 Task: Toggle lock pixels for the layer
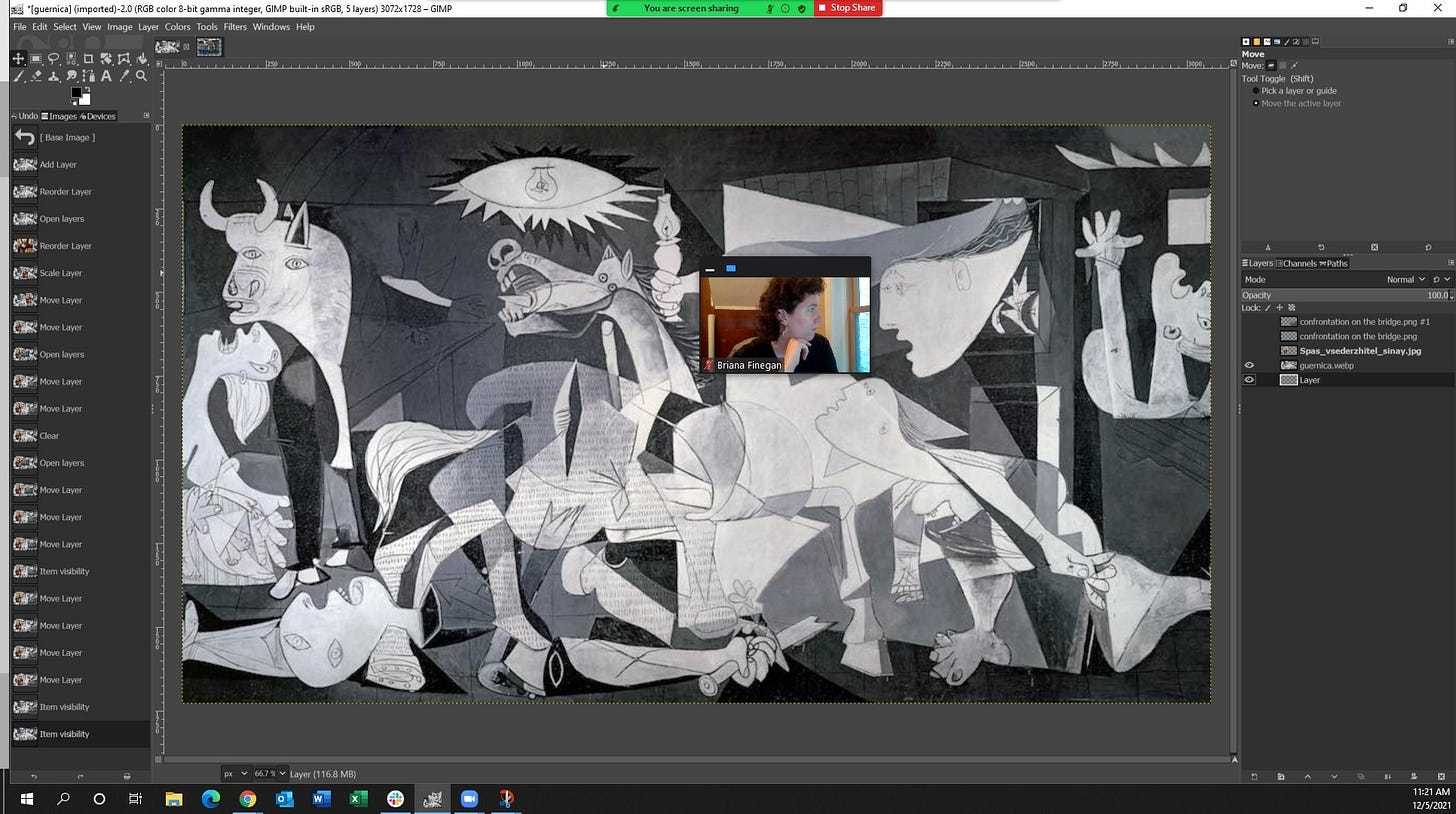[1267, 307]
